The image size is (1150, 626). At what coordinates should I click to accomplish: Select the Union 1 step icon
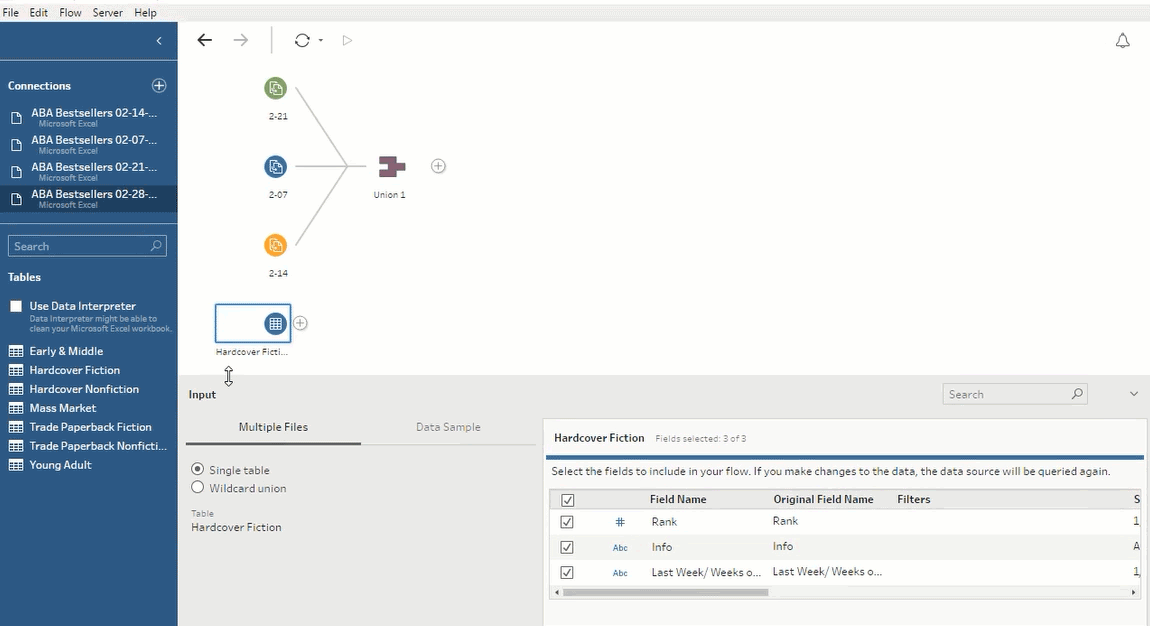[x=390, y=166]
